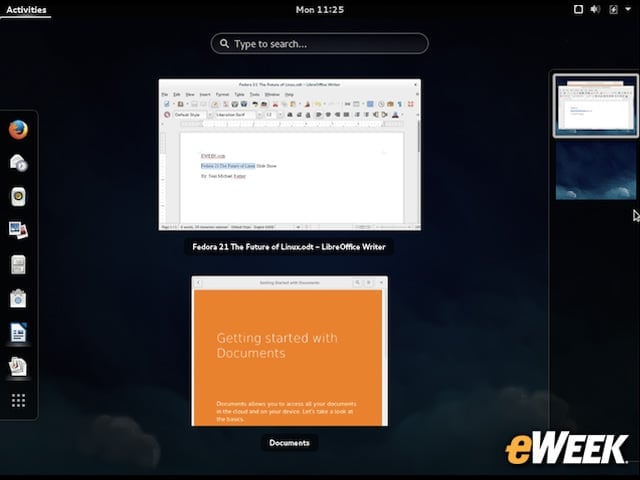Image resolution: width=640 pixels, height=480 pixels.
Task: Click Documents app icon in dash
Action: pyautogui.click(x=18, y=367)
